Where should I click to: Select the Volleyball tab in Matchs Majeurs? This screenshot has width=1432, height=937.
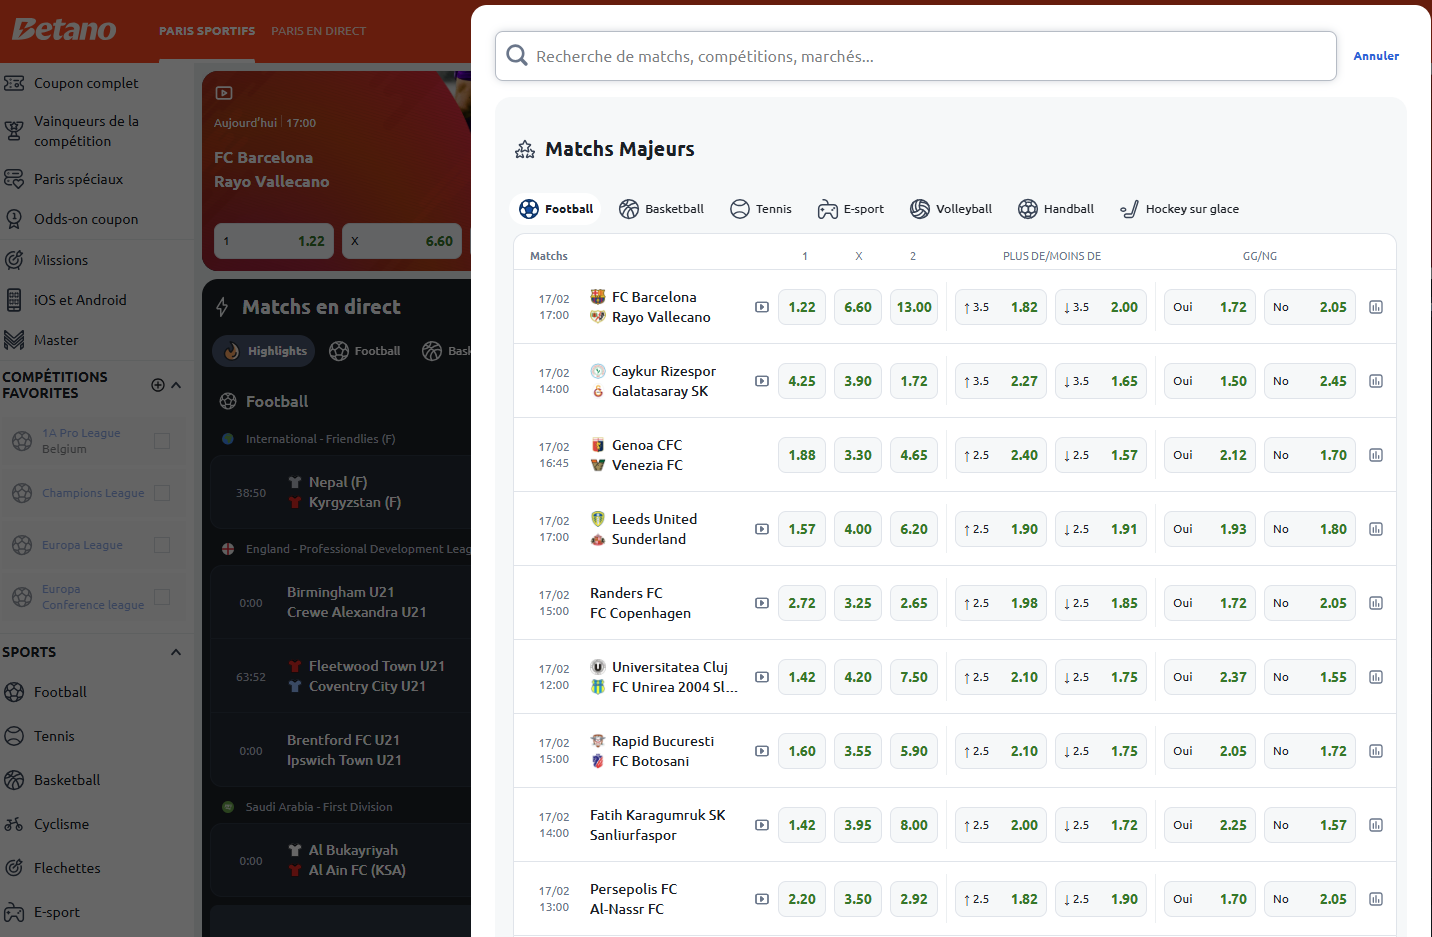951,209
